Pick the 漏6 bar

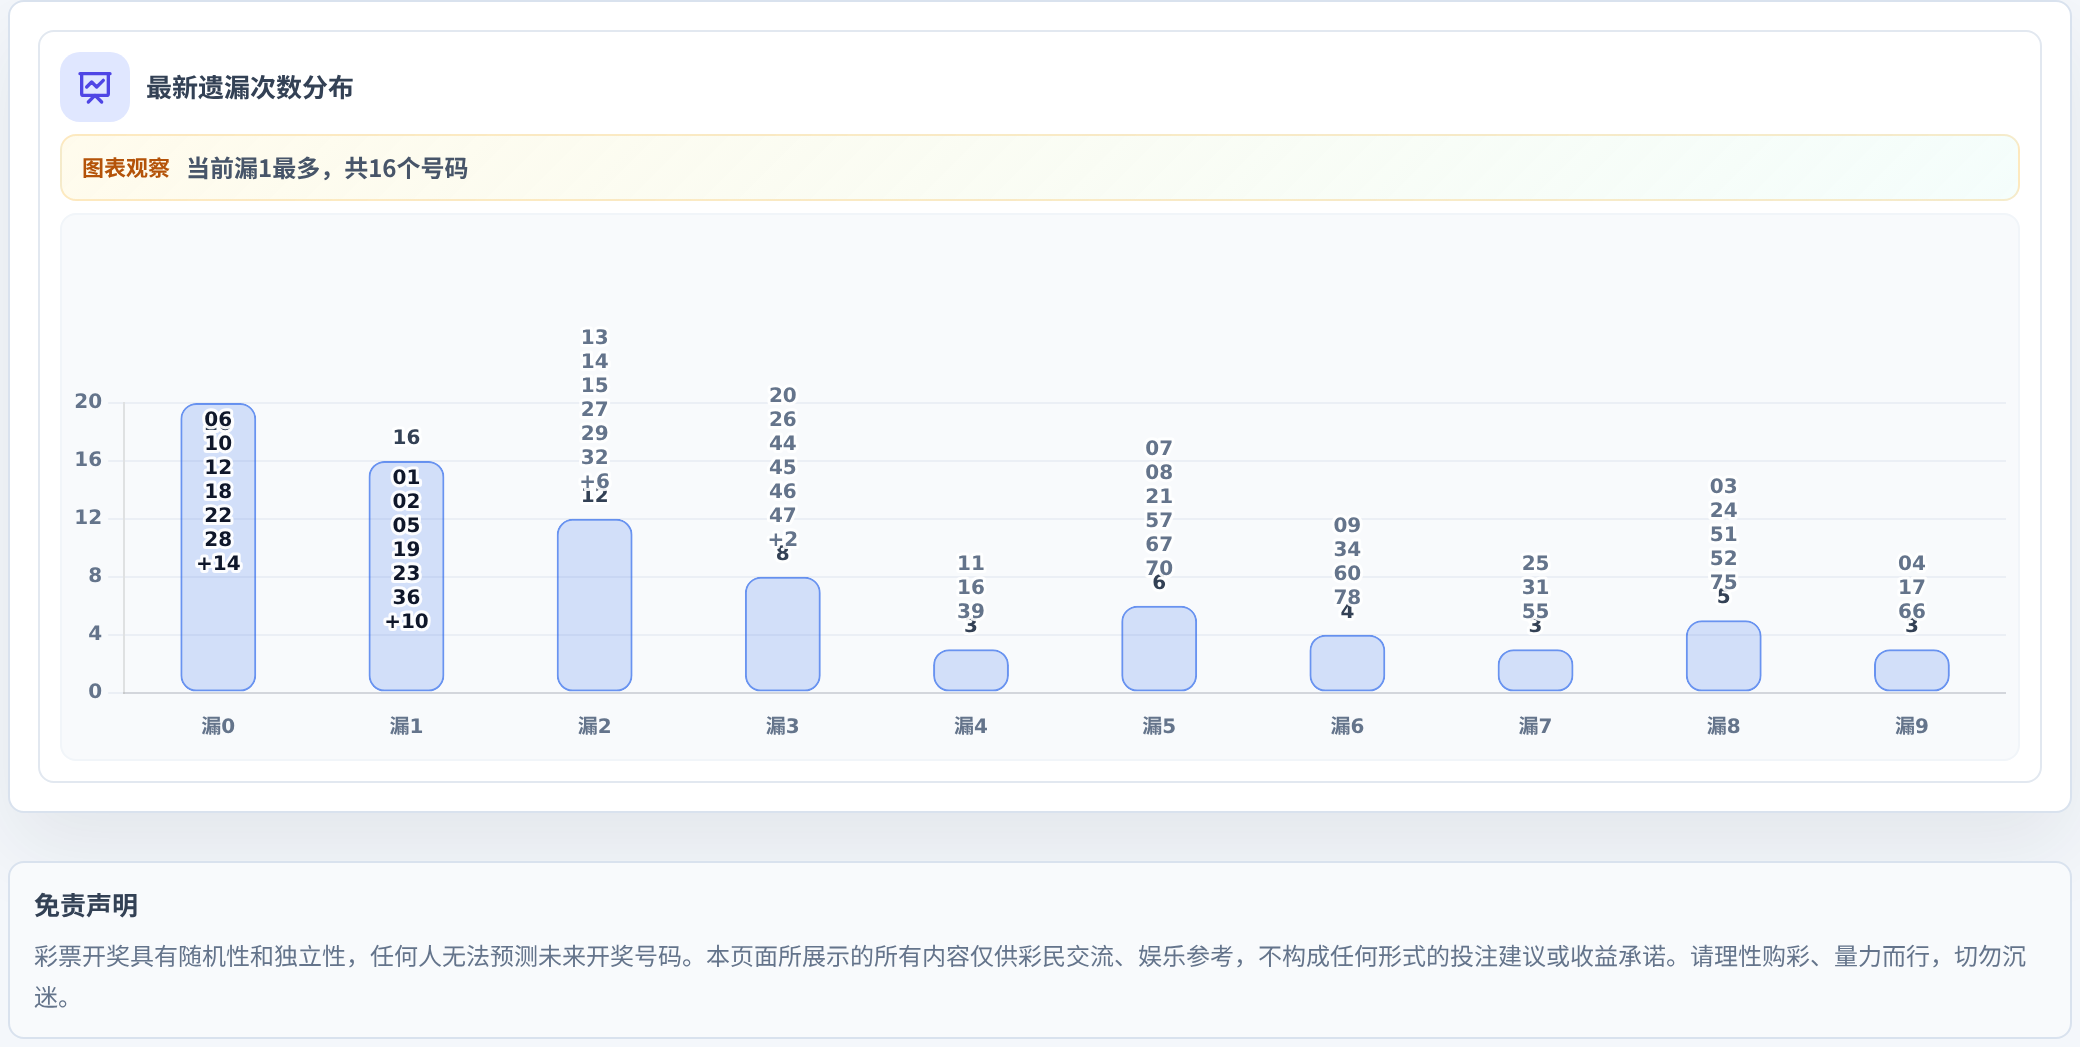tap(1347, 663)
